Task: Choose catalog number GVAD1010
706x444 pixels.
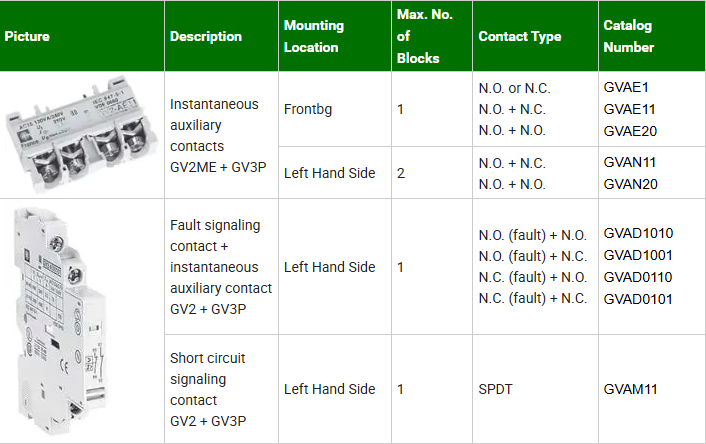Action: pos(638,233)
